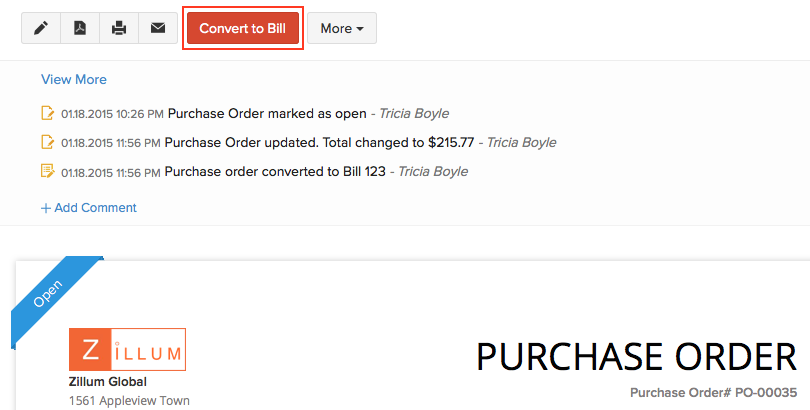Image resolution: width=810 pixels, height=410 pixels.
Task: Click the Zillum company logo
Action: point(127,350)
